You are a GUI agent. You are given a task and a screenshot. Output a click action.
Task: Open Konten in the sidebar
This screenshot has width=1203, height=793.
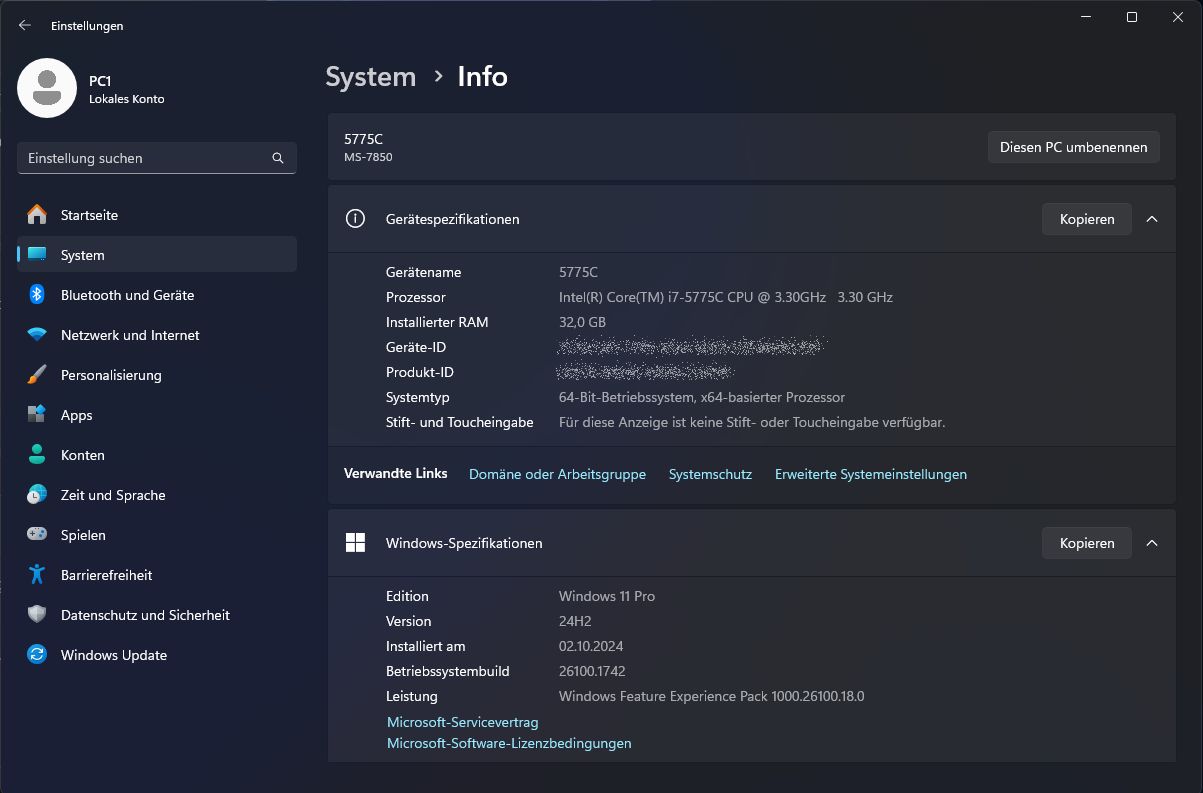(157, 455)
